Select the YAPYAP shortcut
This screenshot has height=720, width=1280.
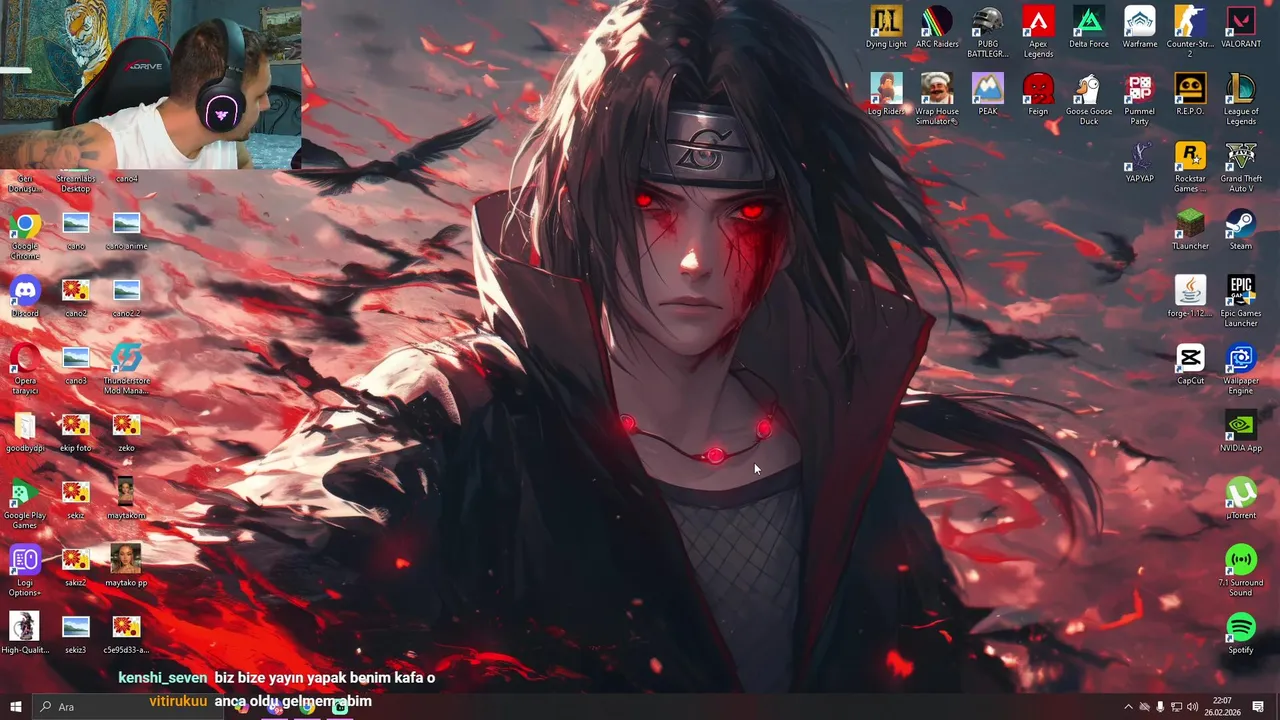click(1139, 162)
